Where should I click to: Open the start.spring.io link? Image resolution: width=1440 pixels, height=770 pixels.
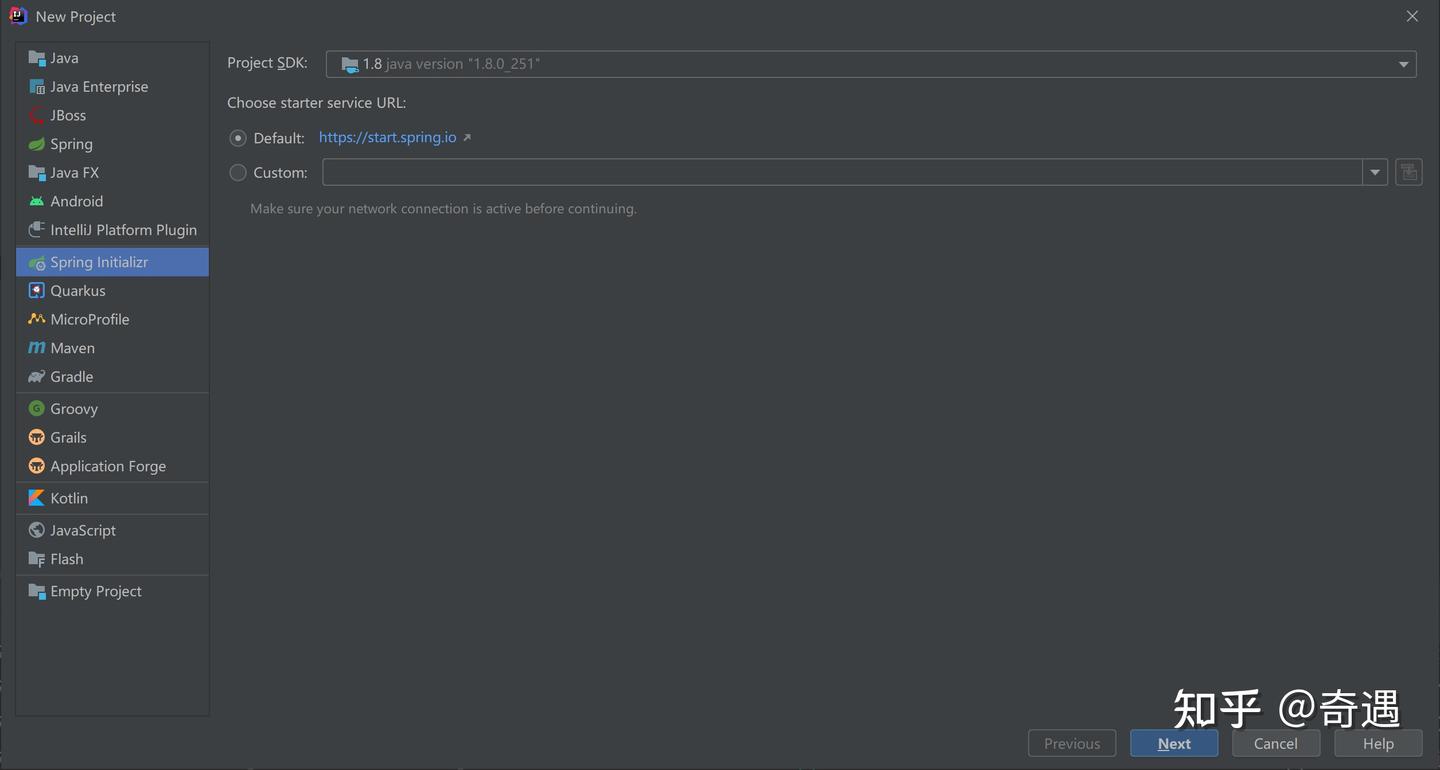point(388,137)
